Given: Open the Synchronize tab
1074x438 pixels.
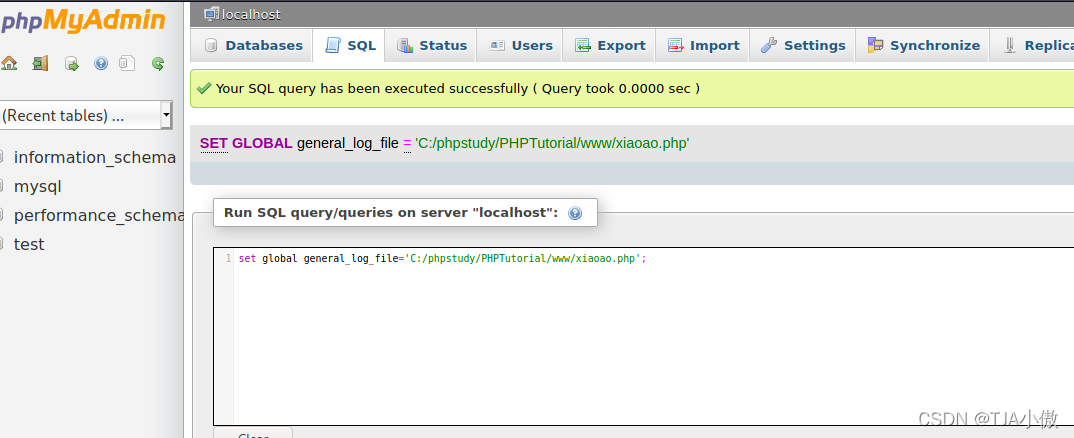Looking at the screenshot, I should pyautogui.click(x=923, y=45).
